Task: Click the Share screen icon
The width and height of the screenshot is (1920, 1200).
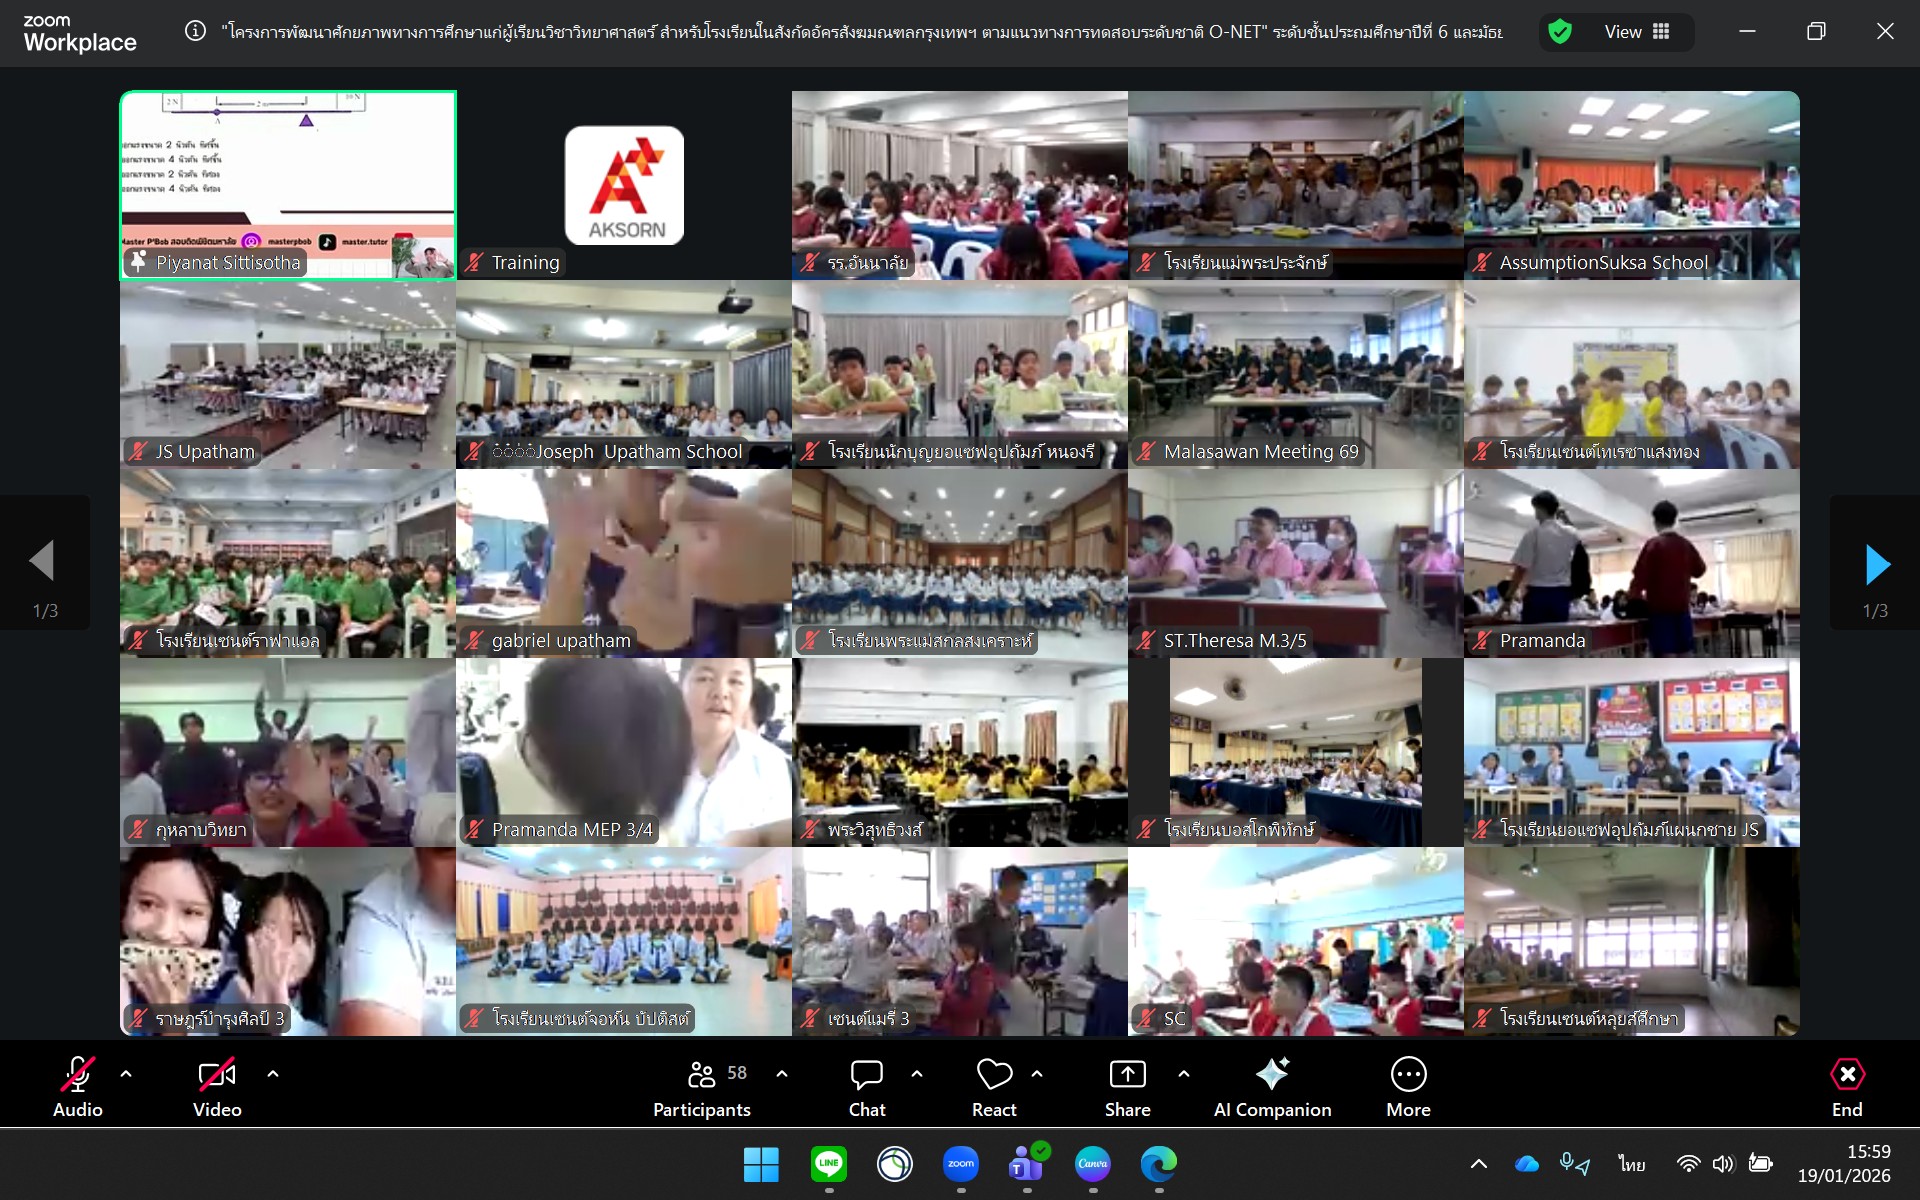Action: [x=1128, y=1075]
